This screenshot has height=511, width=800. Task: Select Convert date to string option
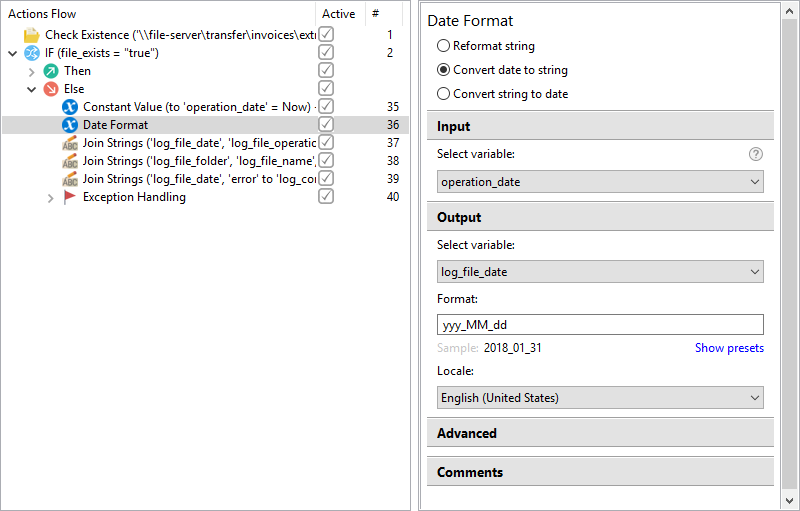point(443,70)
